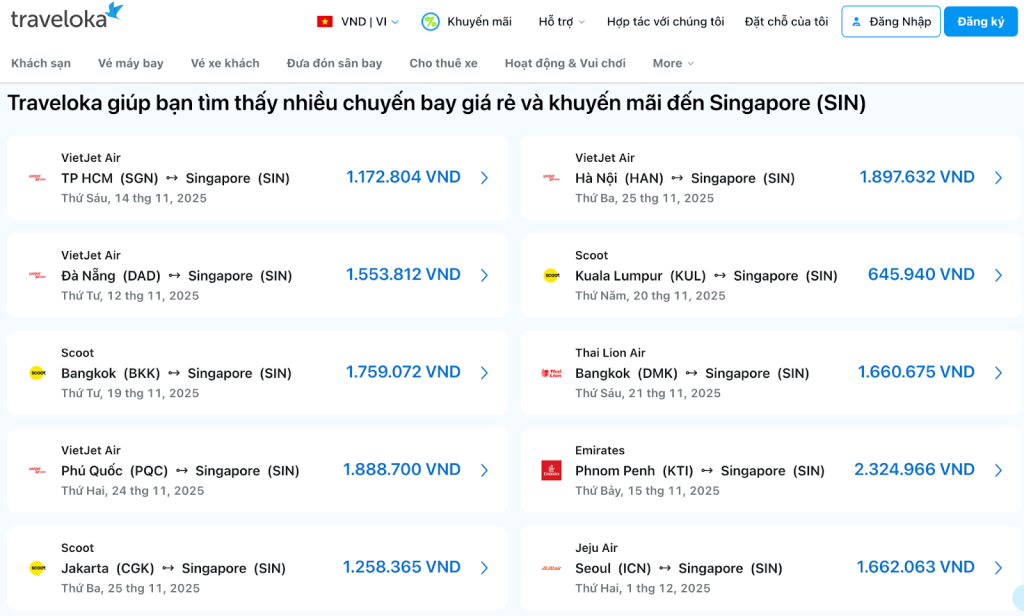Open arrow for Đà Nẵng to Singapore flight
The height and width of the screenshot is (616, 1024).
(484, 275)
